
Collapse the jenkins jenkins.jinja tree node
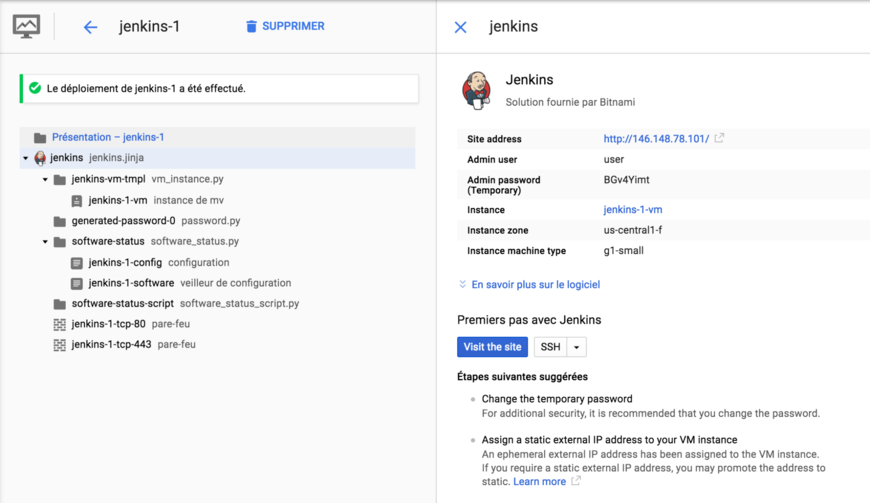pyautogui.click(x=26, y=158)
